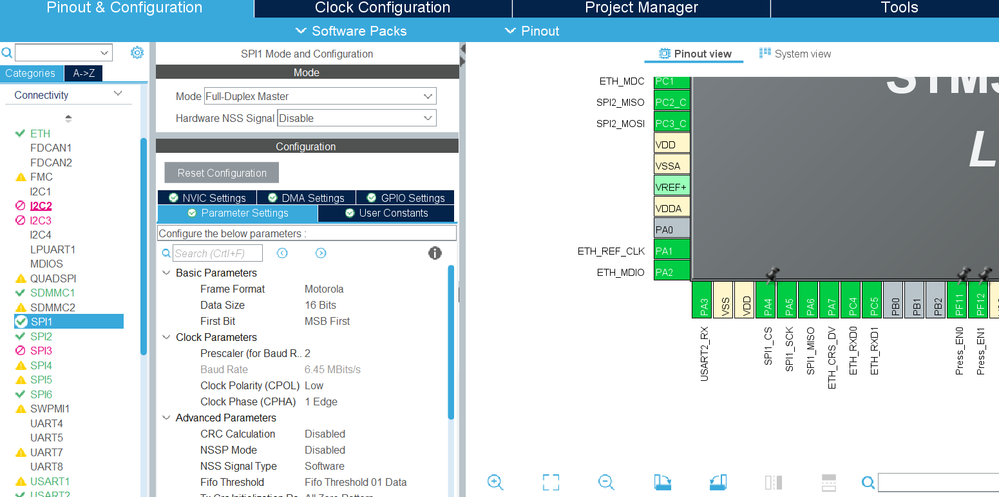Click the warning icon next to QUADSPI
Image resolution: width=999 pixels, height=497 pixels.
tap(20, 278)
